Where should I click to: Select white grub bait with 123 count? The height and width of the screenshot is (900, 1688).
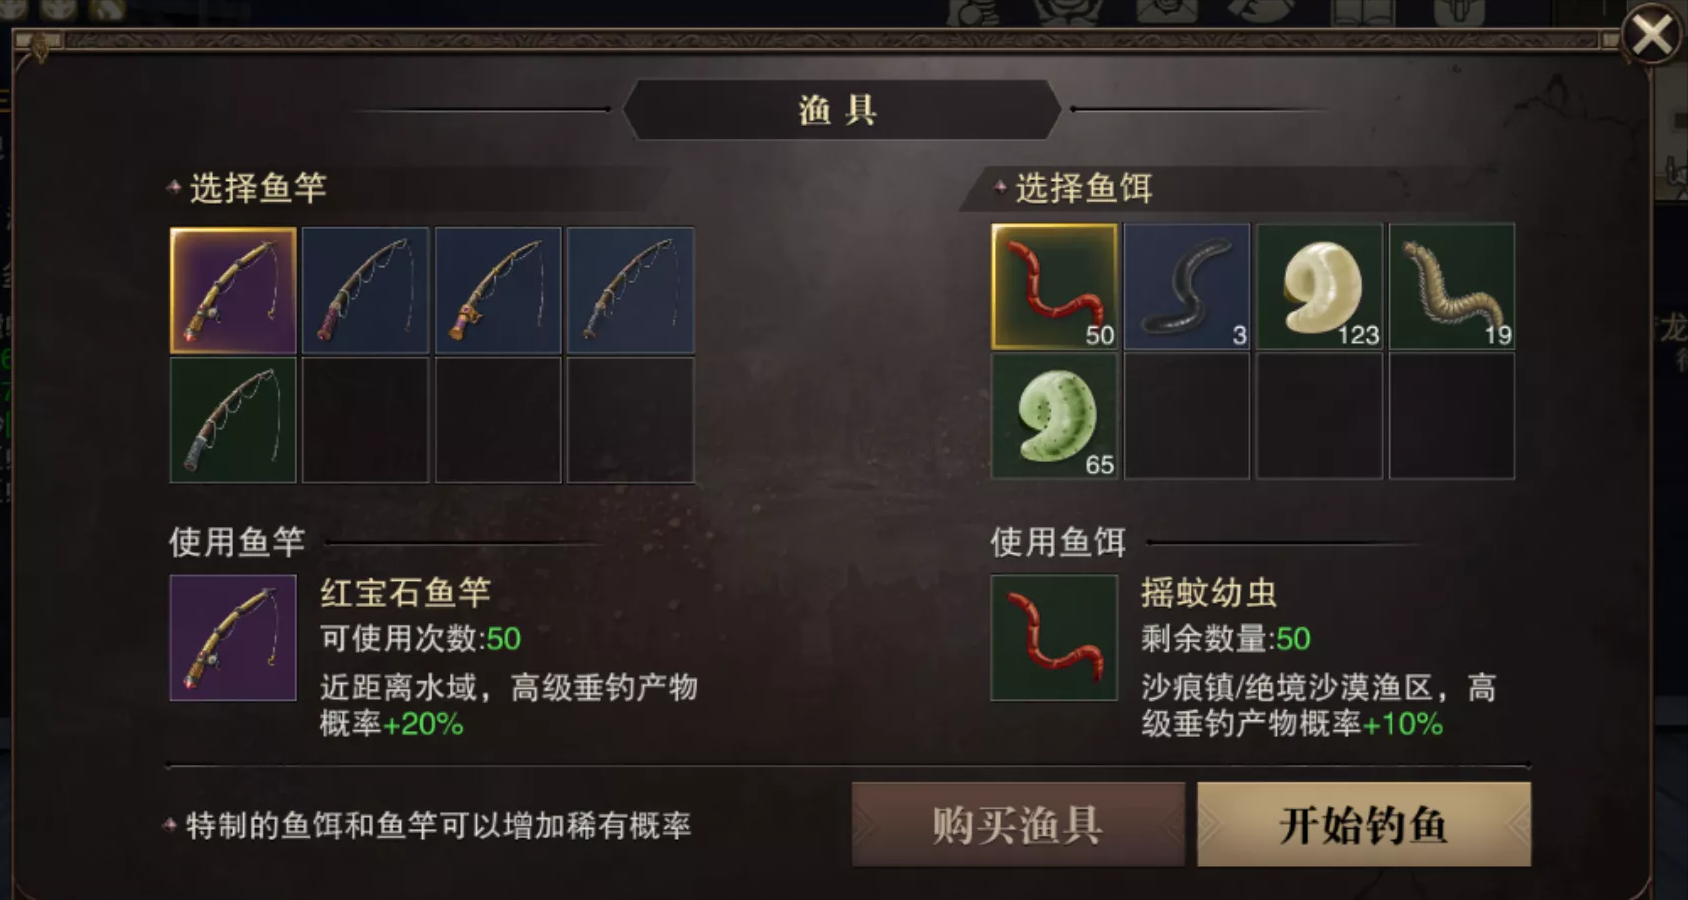coord(1320,287)
